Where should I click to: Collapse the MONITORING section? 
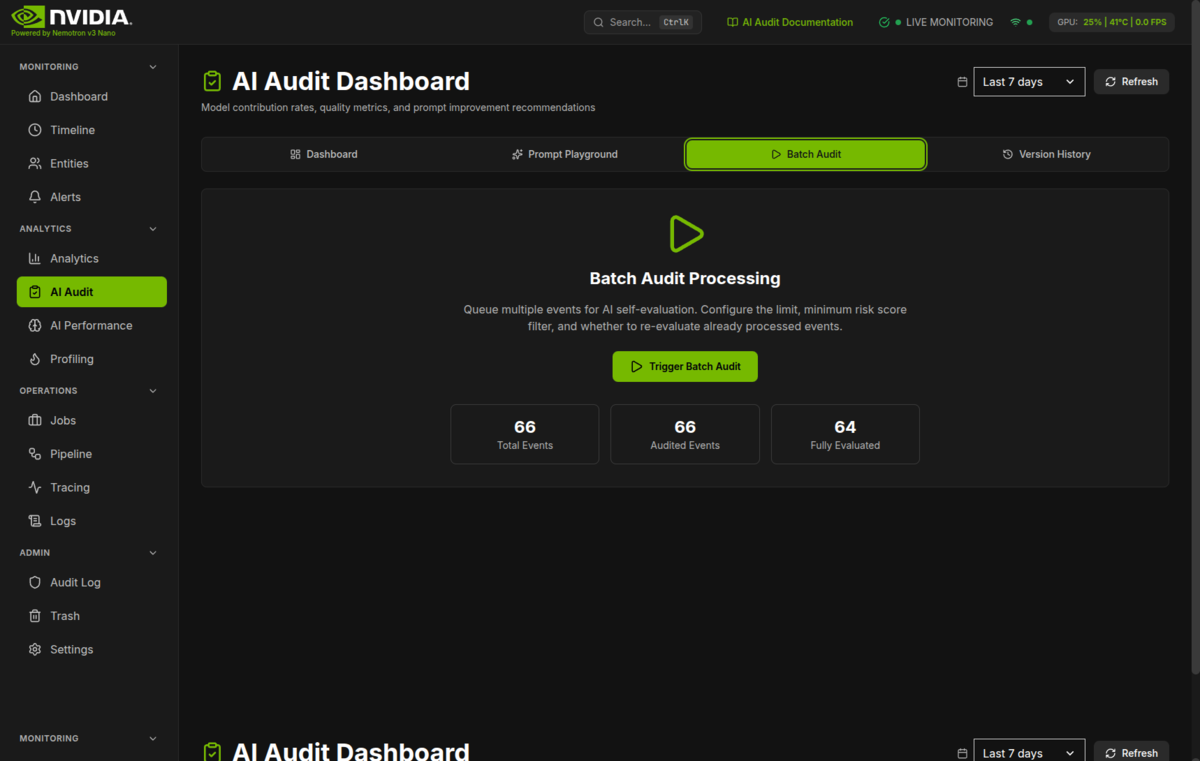pyautogui.click(x=152, y=66)
